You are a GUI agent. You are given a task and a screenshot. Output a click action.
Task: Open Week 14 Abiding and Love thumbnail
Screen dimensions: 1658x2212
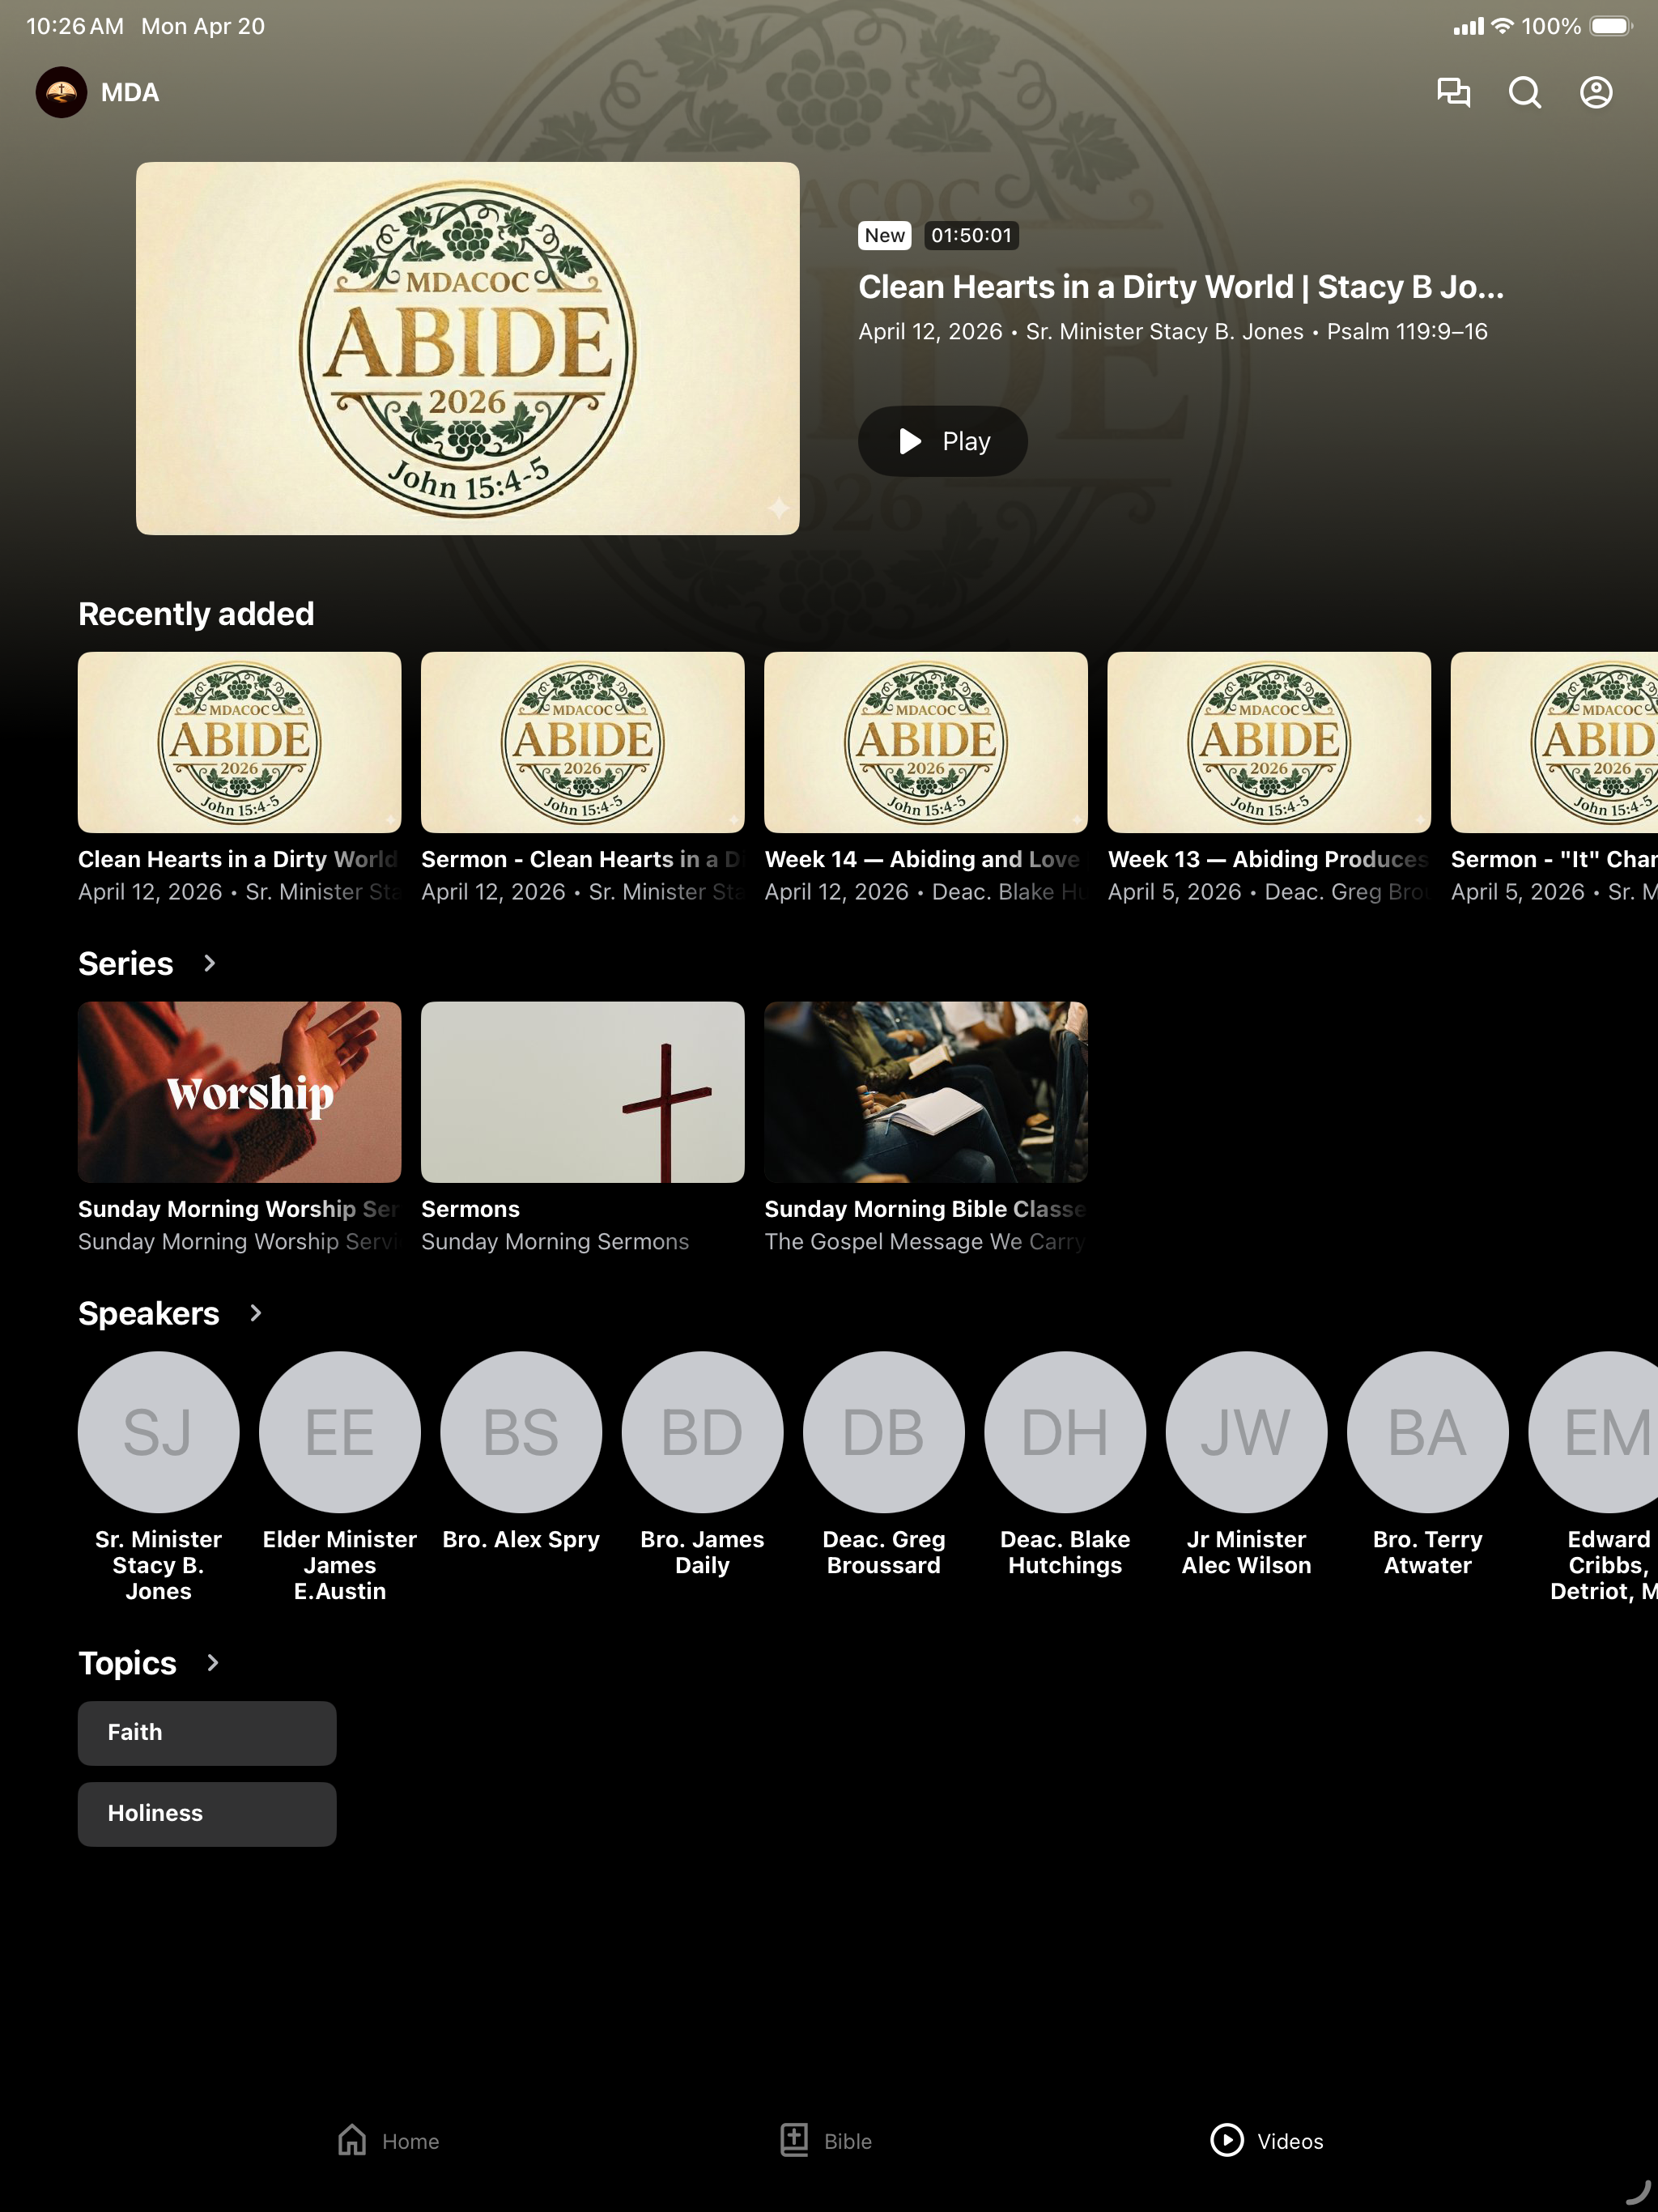pyautogui.click(x=926, y=742)
